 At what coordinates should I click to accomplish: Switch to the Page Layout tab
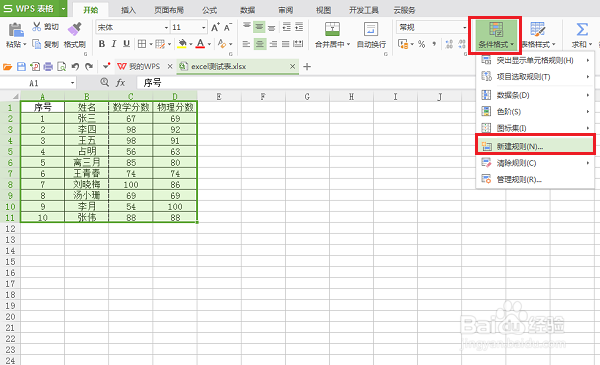point(169,10)
